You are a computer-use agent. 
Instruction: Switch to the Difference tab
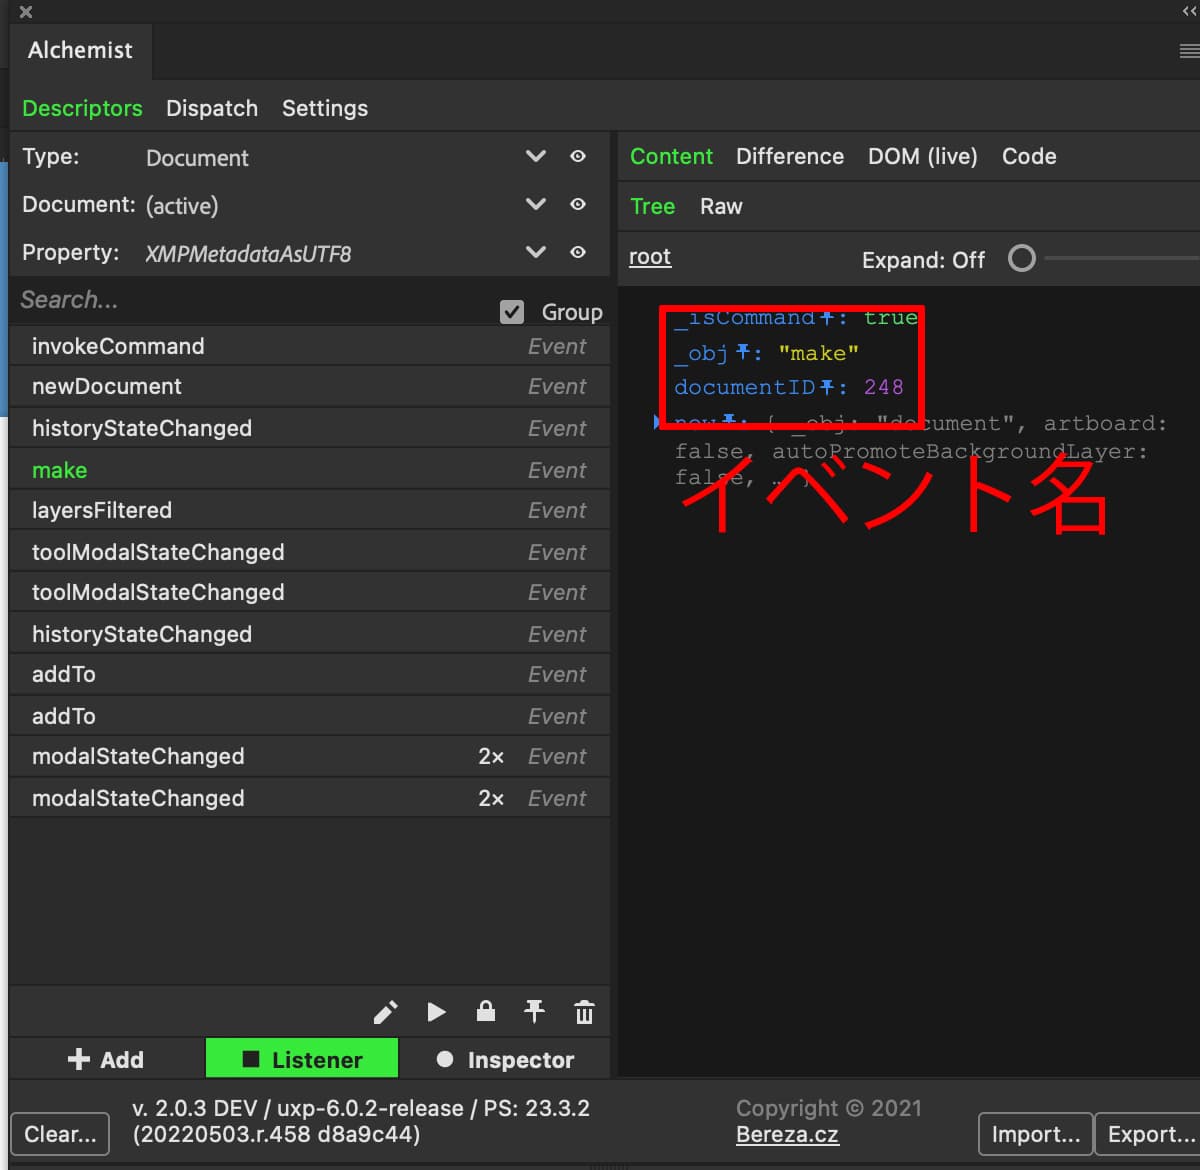pyautogui.click(x=789, y=156)
